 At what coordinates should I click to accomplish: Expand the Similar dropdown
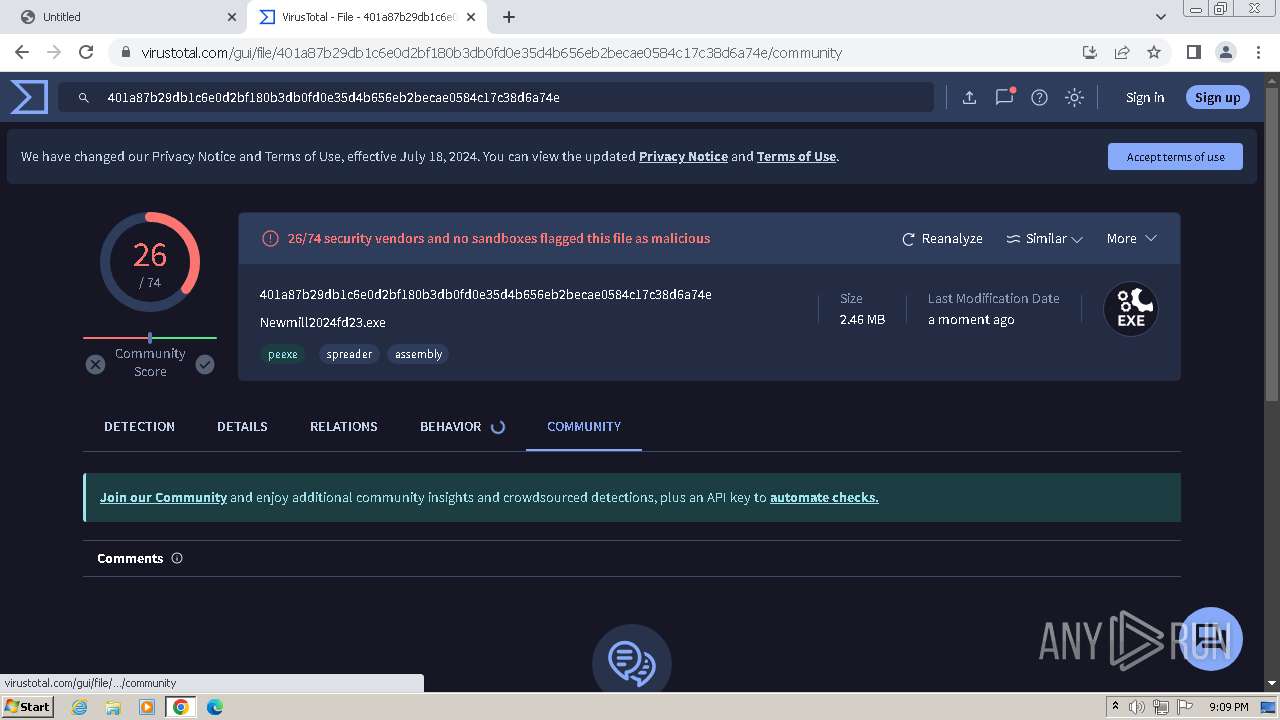[x=1045, y=239]
